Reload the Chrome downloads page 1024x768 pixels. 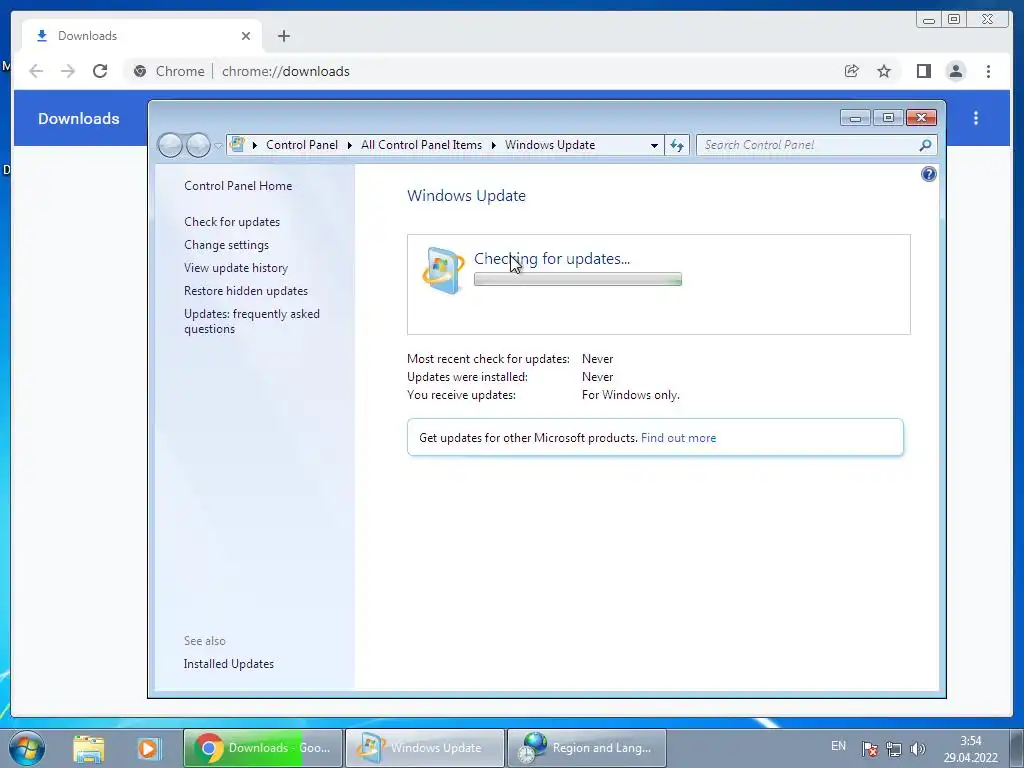click(100, 71)
